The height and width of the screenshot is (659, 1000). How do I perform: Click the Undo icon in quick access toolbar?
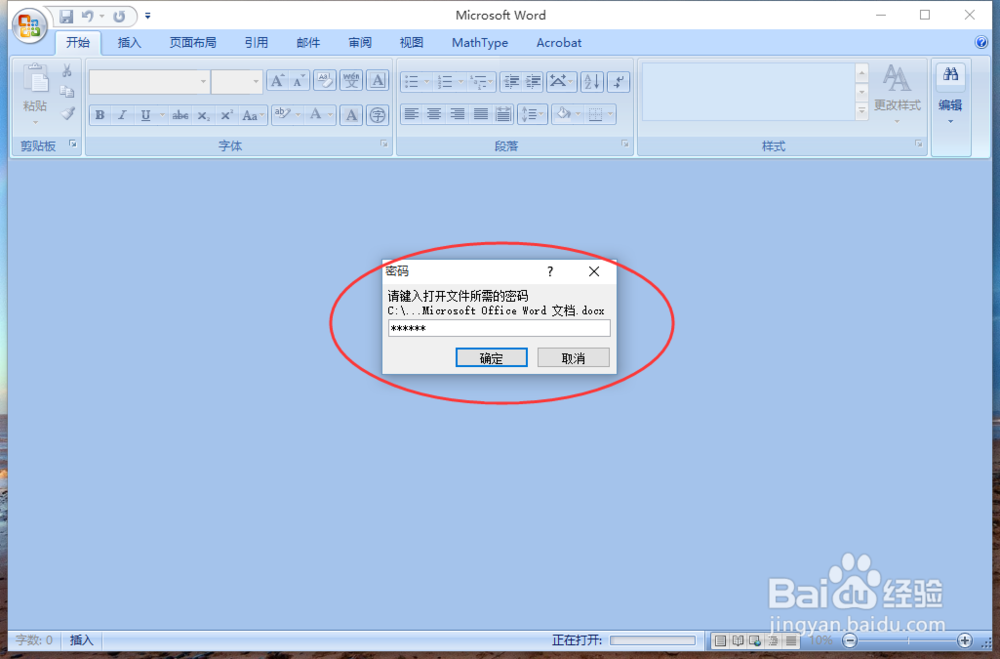(87, 16)
